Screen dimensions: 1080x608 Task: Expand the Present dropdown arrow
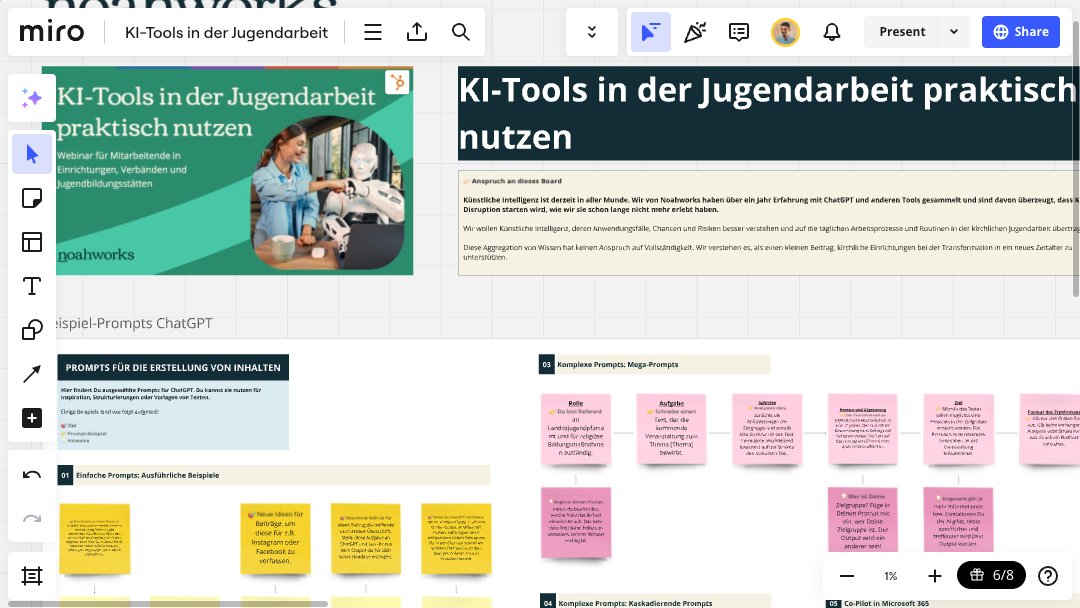click(954, 32)
